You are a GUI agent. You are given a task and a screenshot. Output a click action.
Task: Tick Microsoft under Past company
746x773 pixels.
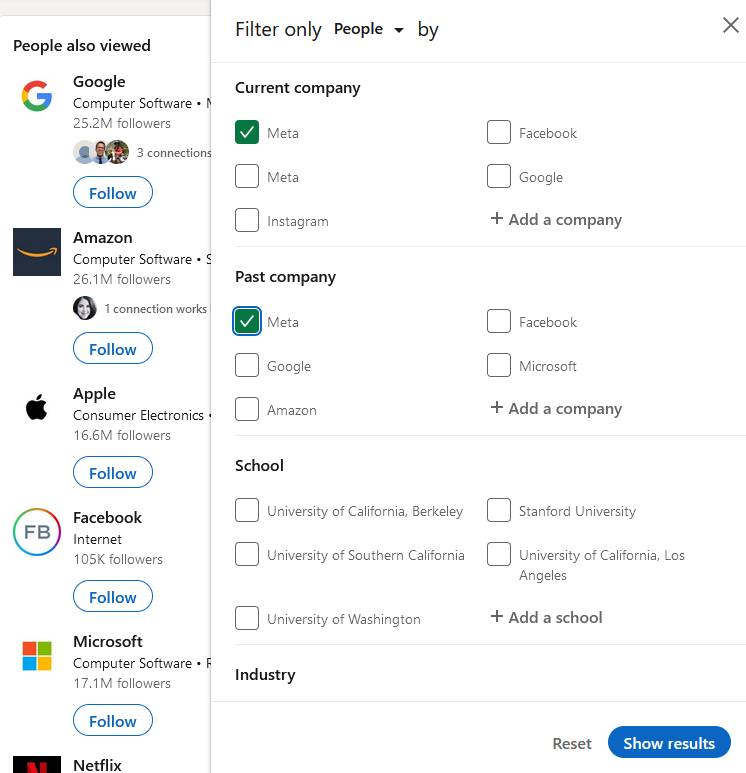499,365
